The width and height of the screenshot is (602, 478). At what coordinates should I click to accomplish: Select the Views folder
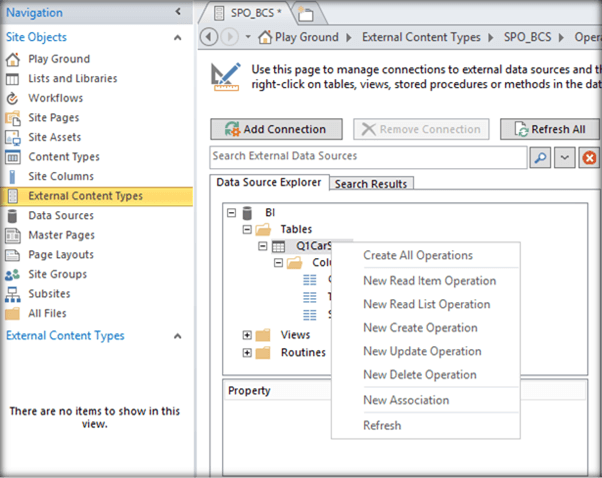(x=295, y=335)
